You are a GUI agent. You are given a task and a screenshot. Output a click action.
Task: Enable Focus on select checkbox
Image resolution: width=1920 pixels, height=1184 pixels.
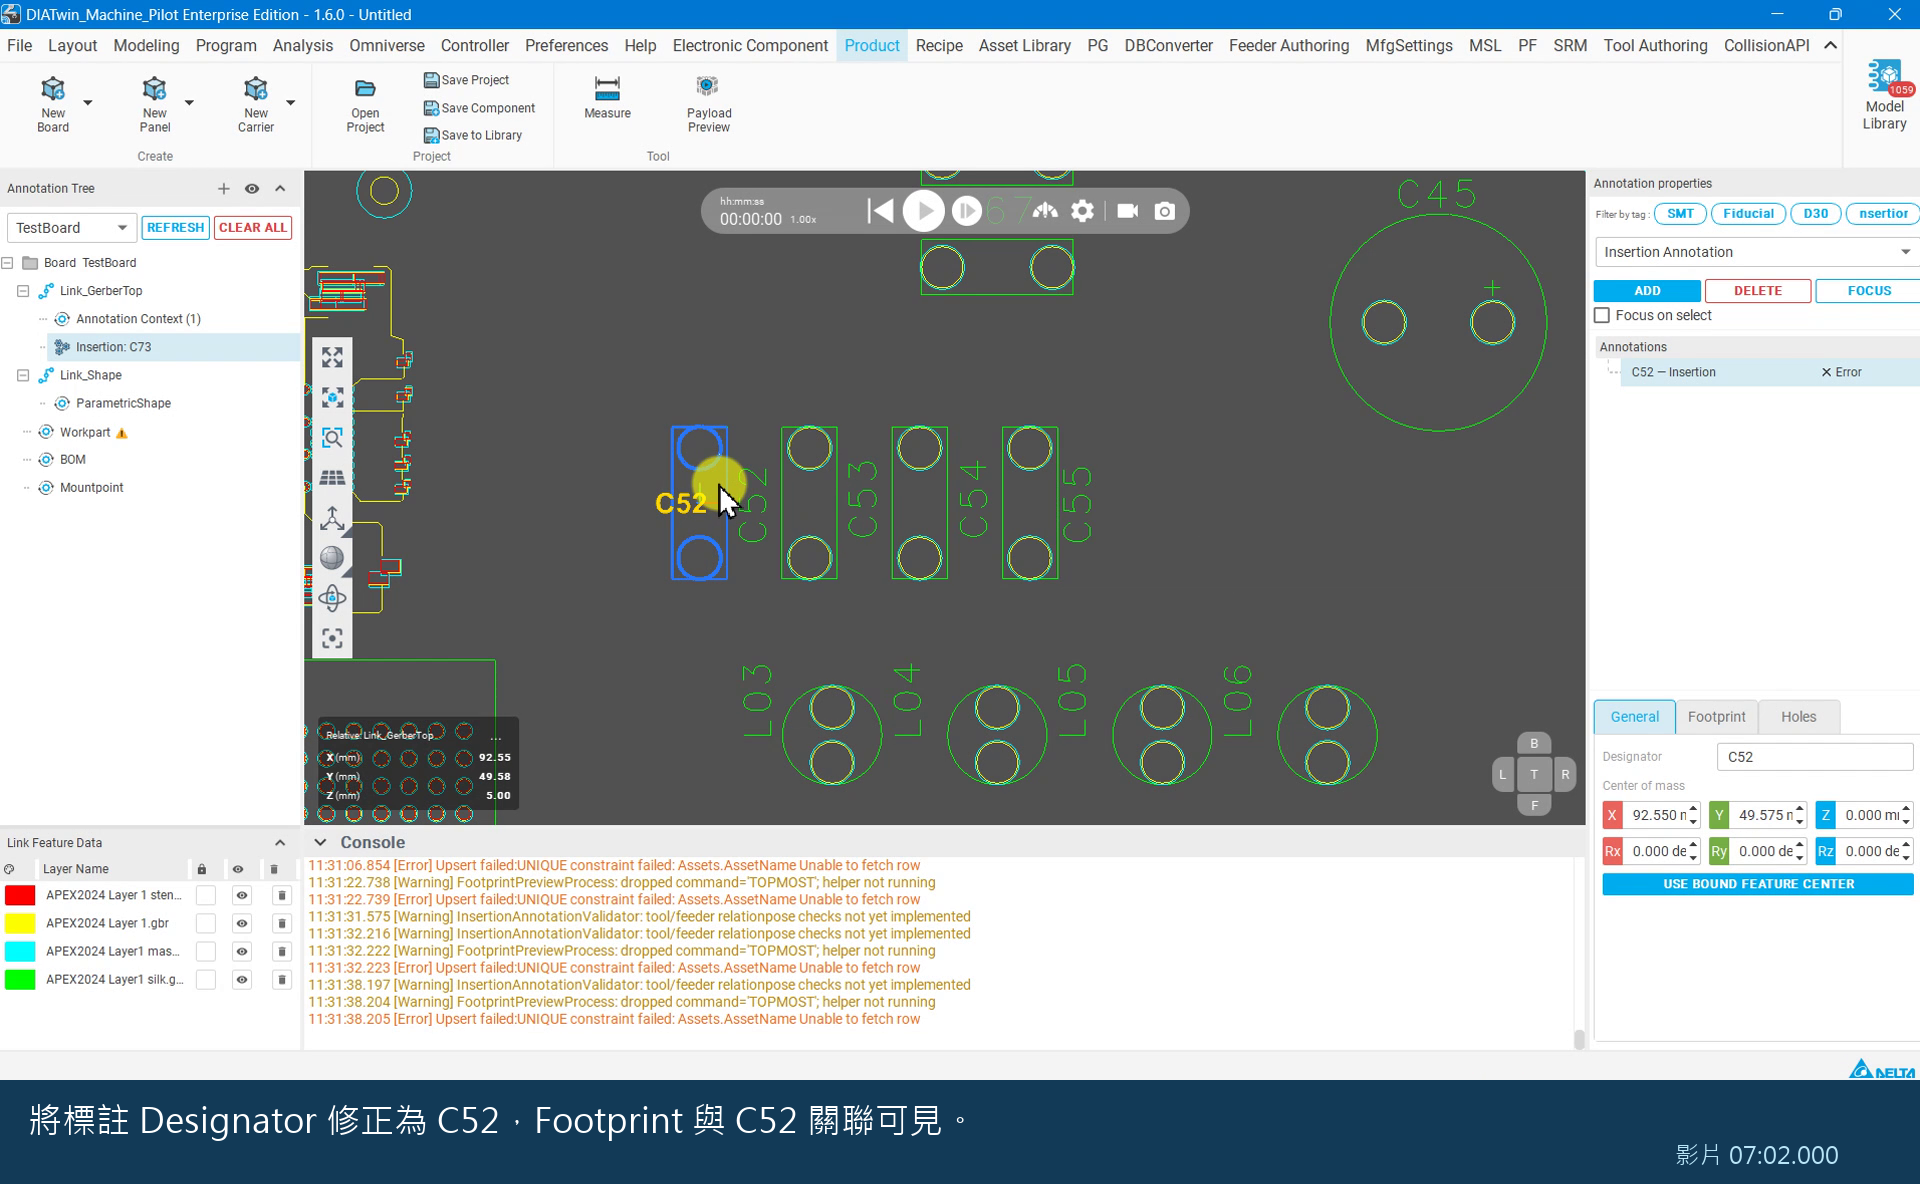tap(1602, 316)
